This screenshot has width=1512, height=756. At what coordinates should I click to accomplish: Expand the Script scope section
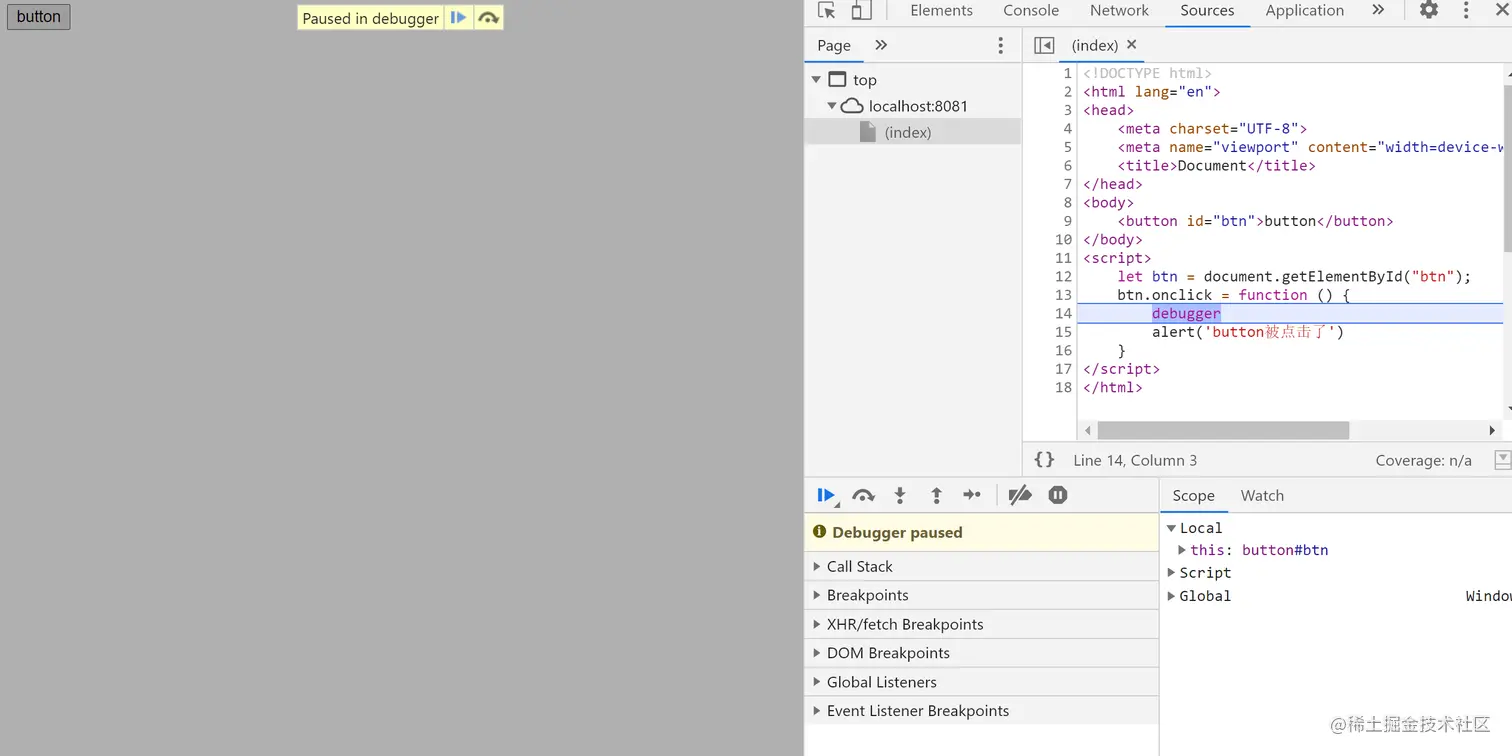(x=1171, y=573)
